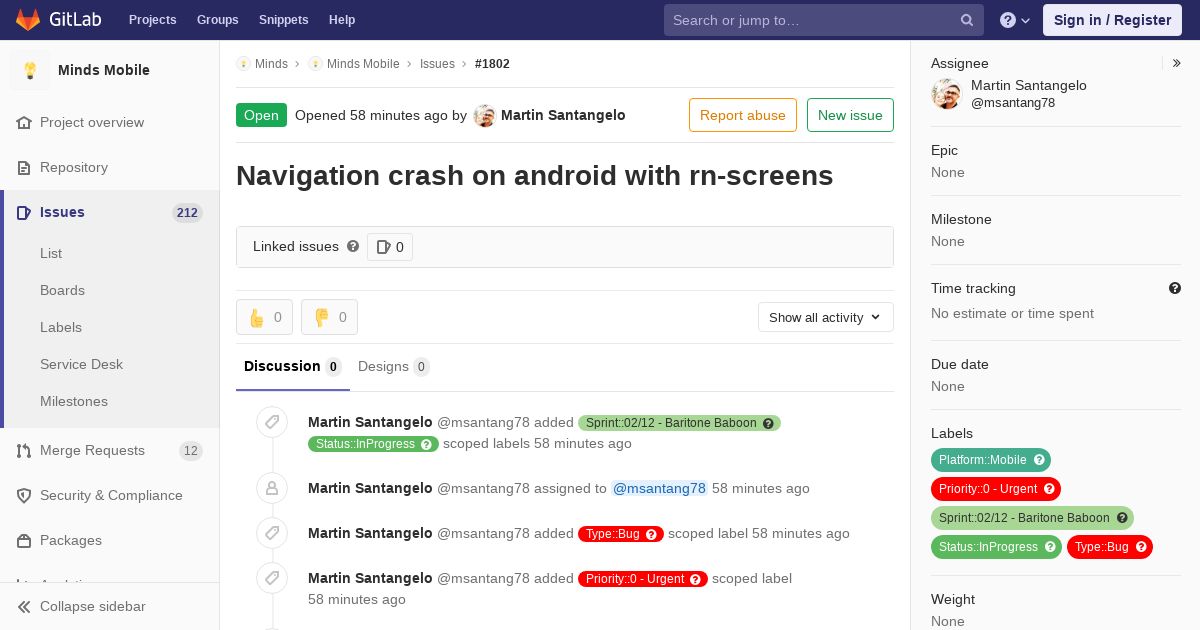1200x630 pixels.
Task: Open the Milestones sidebar item
Action: [x=74, y=401]
